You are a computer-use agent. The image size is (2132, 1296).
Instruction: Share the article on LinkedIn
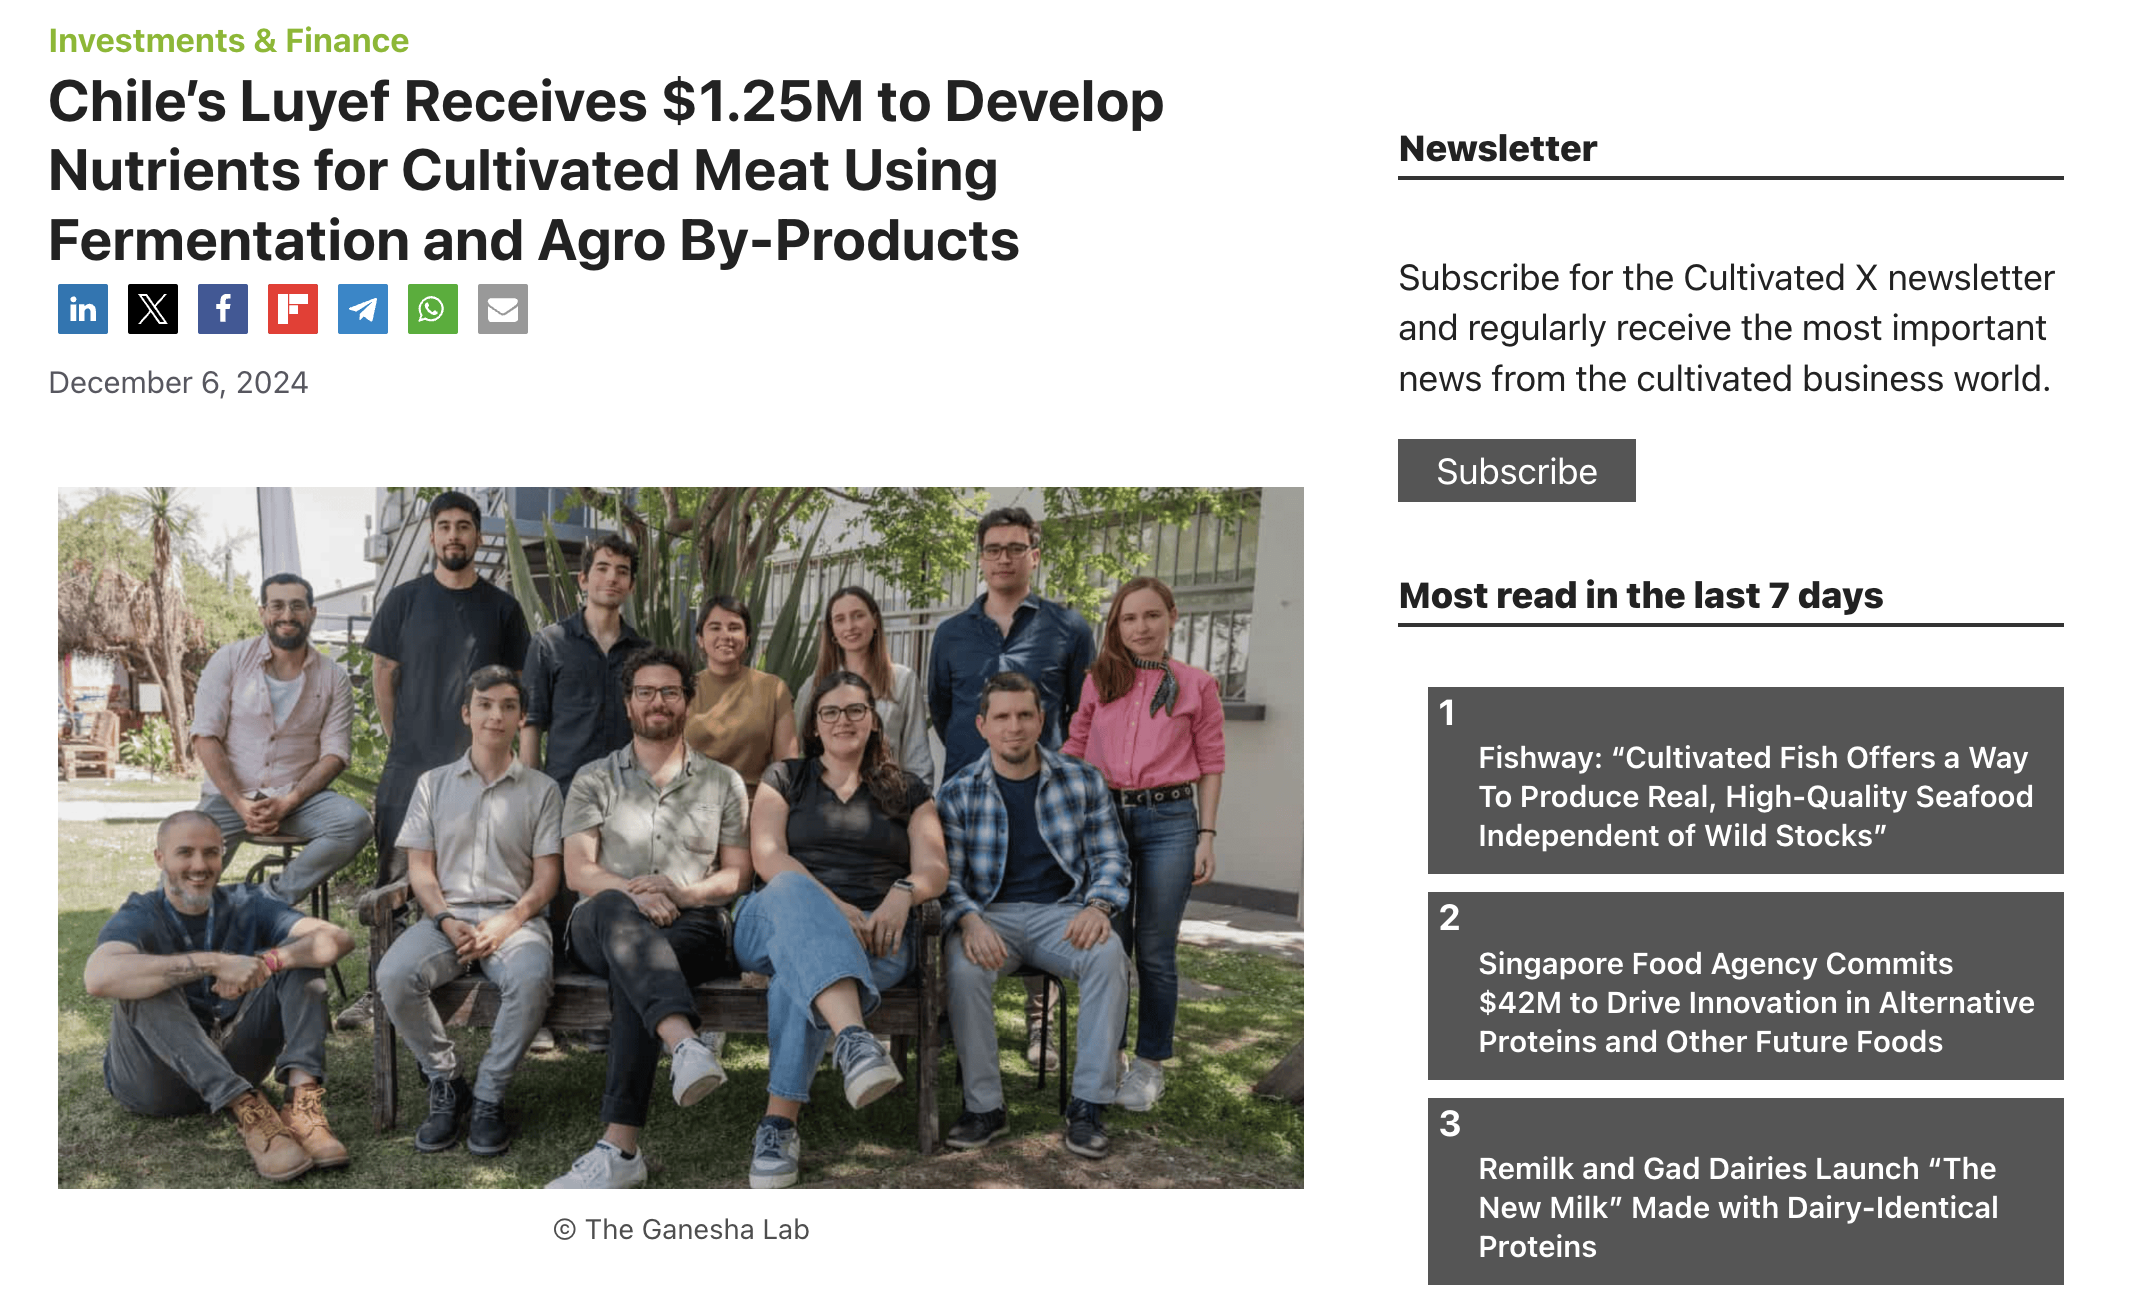click(84, 309)
